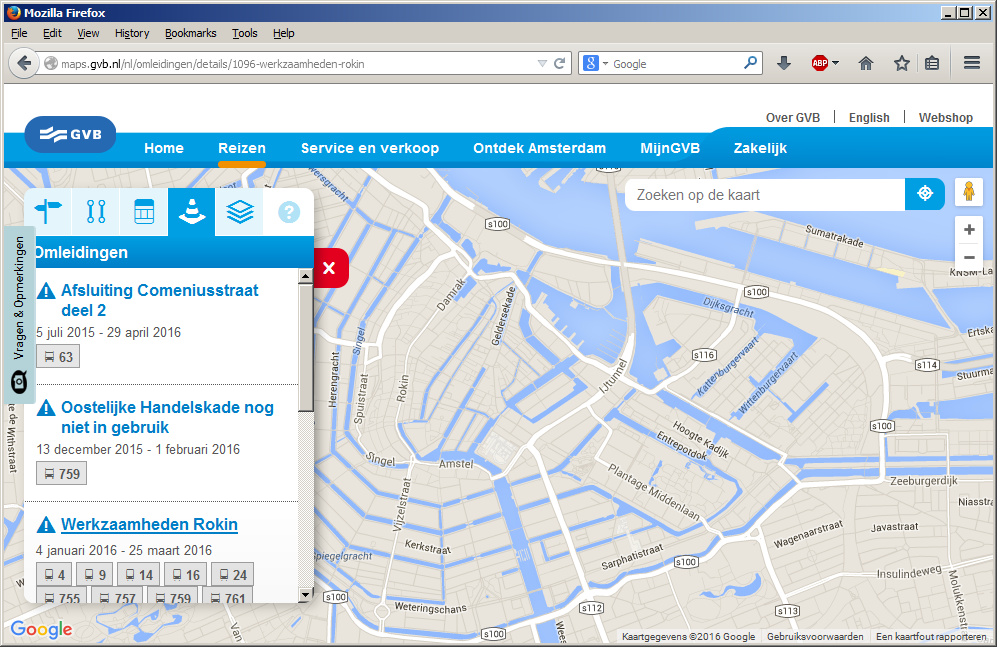Screen dimensions: 997x647
Task: Open Zakelijk section
Action: [x=760, y=148]
